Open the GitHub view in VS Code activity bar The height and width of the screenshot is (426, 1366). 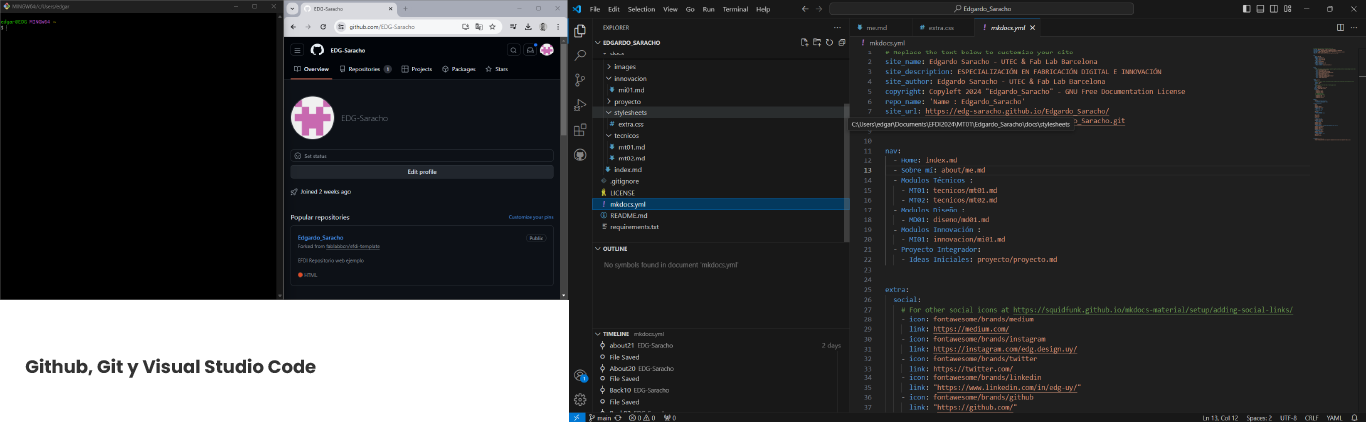[580, 155]
